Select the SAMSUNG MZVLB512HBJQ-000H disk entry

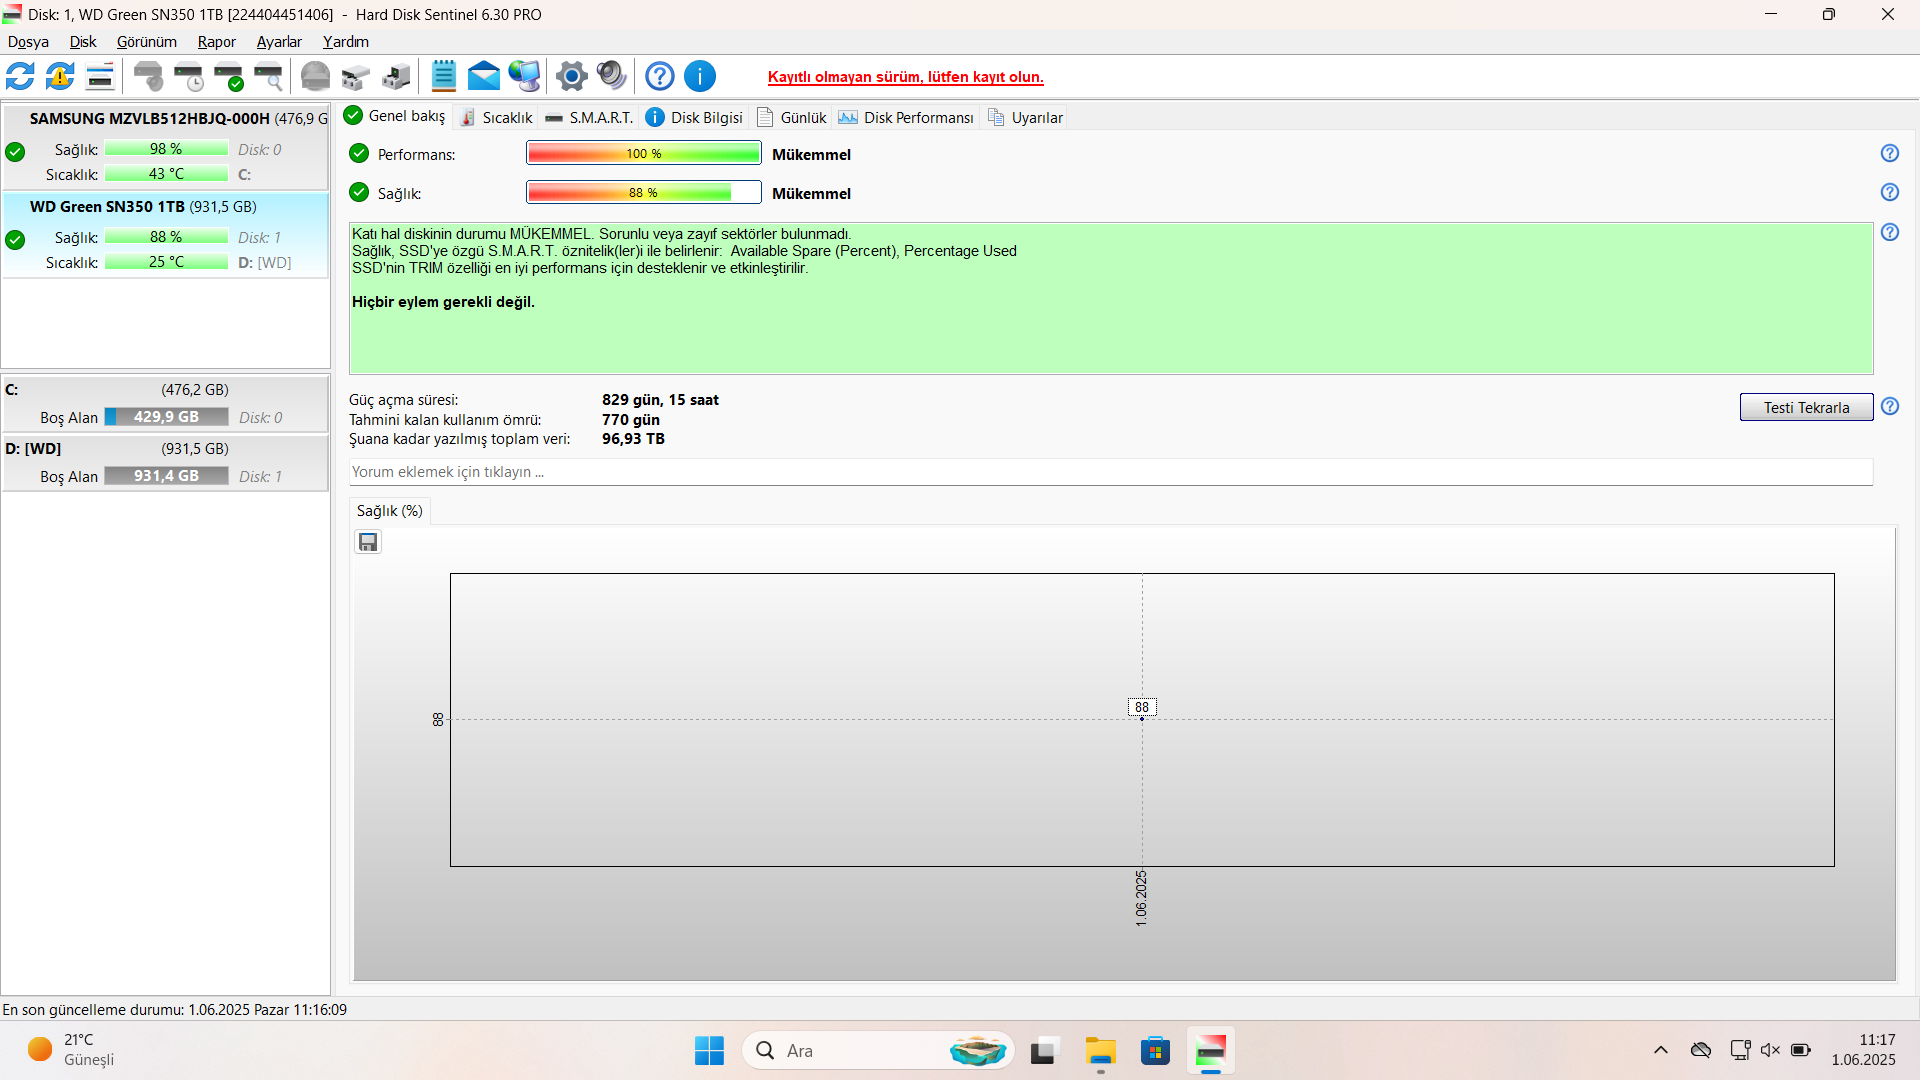(x=165, y=146)
